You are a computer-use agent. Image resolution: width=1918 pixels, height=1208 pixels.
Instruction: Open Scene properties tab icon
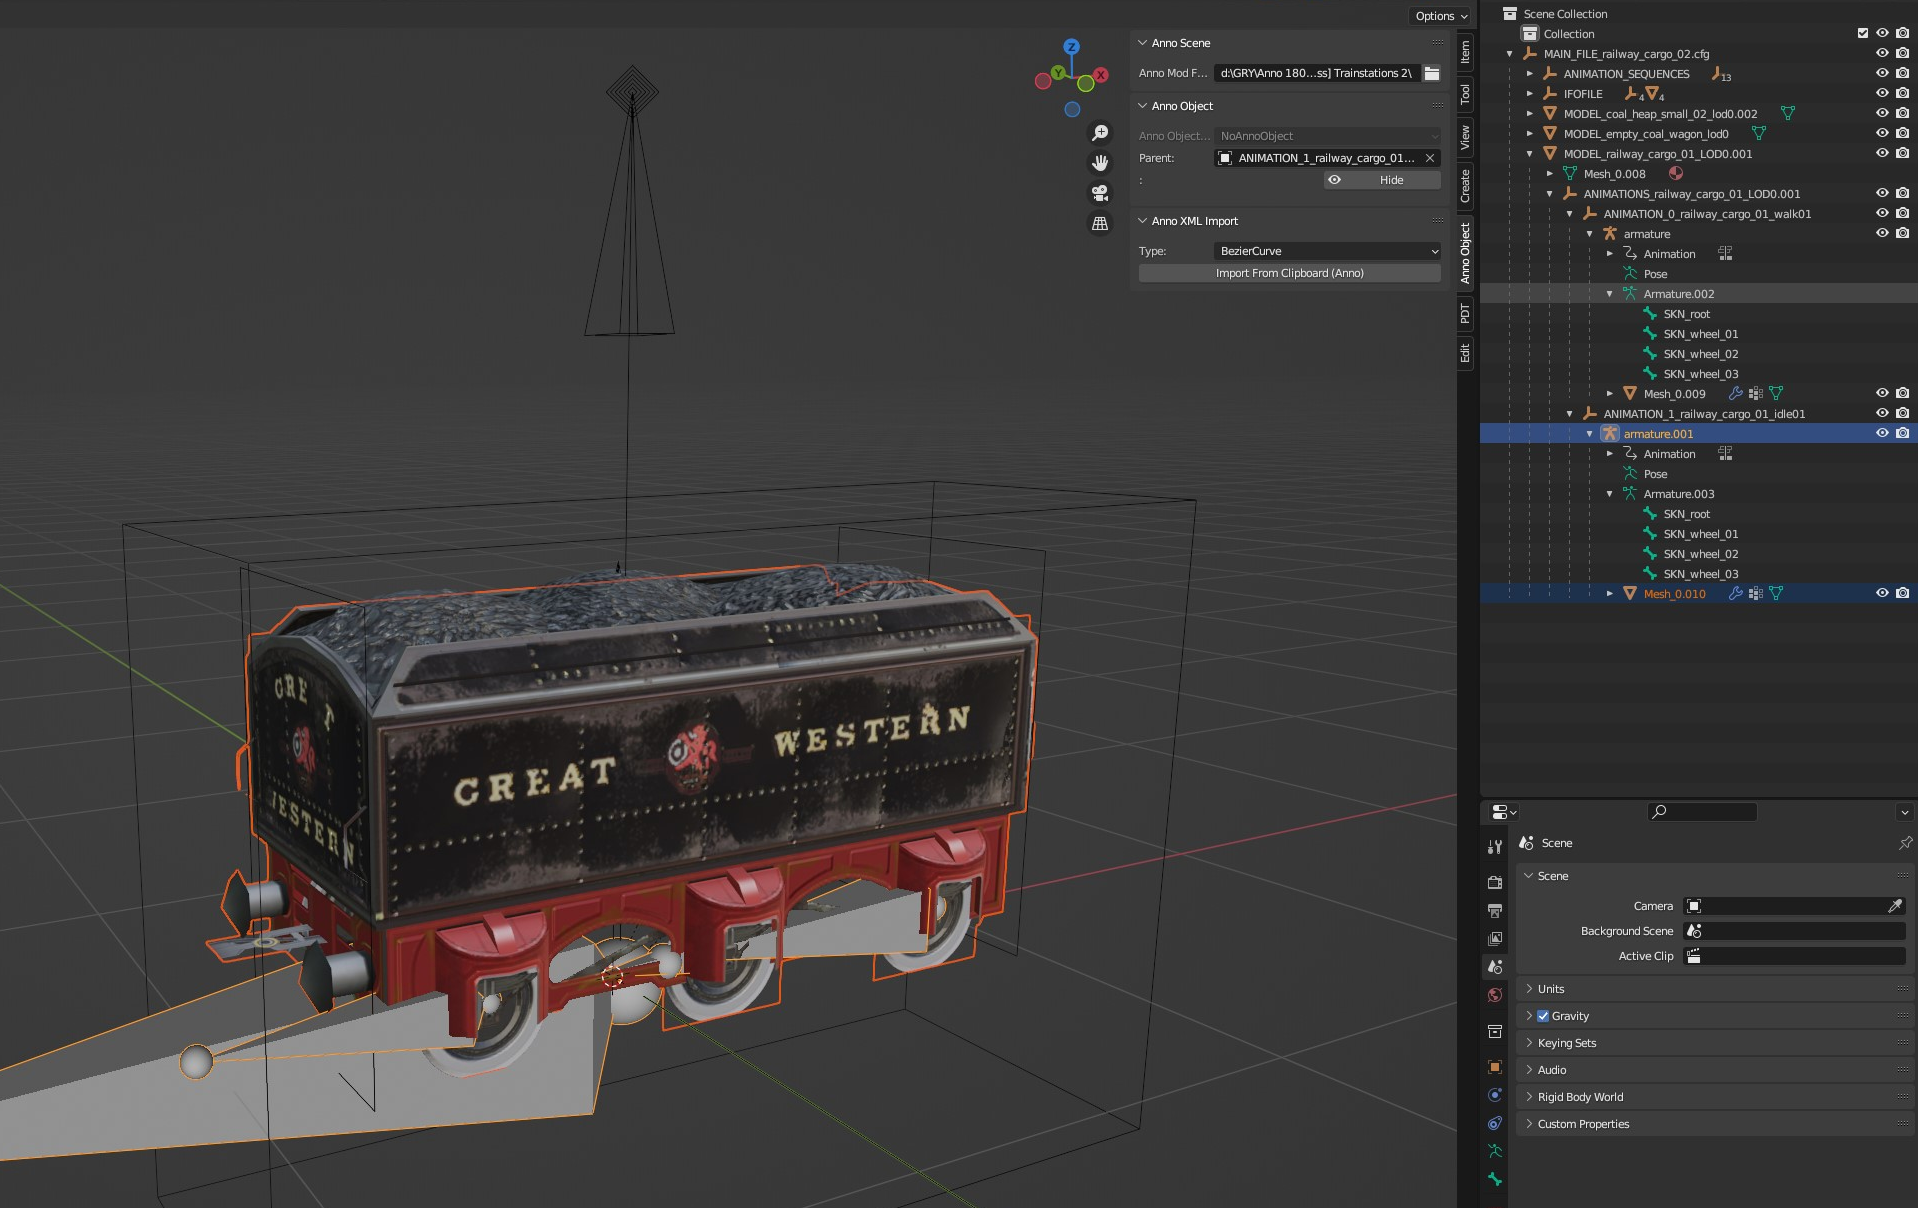pyautogui.click(x=1495, y=967)
